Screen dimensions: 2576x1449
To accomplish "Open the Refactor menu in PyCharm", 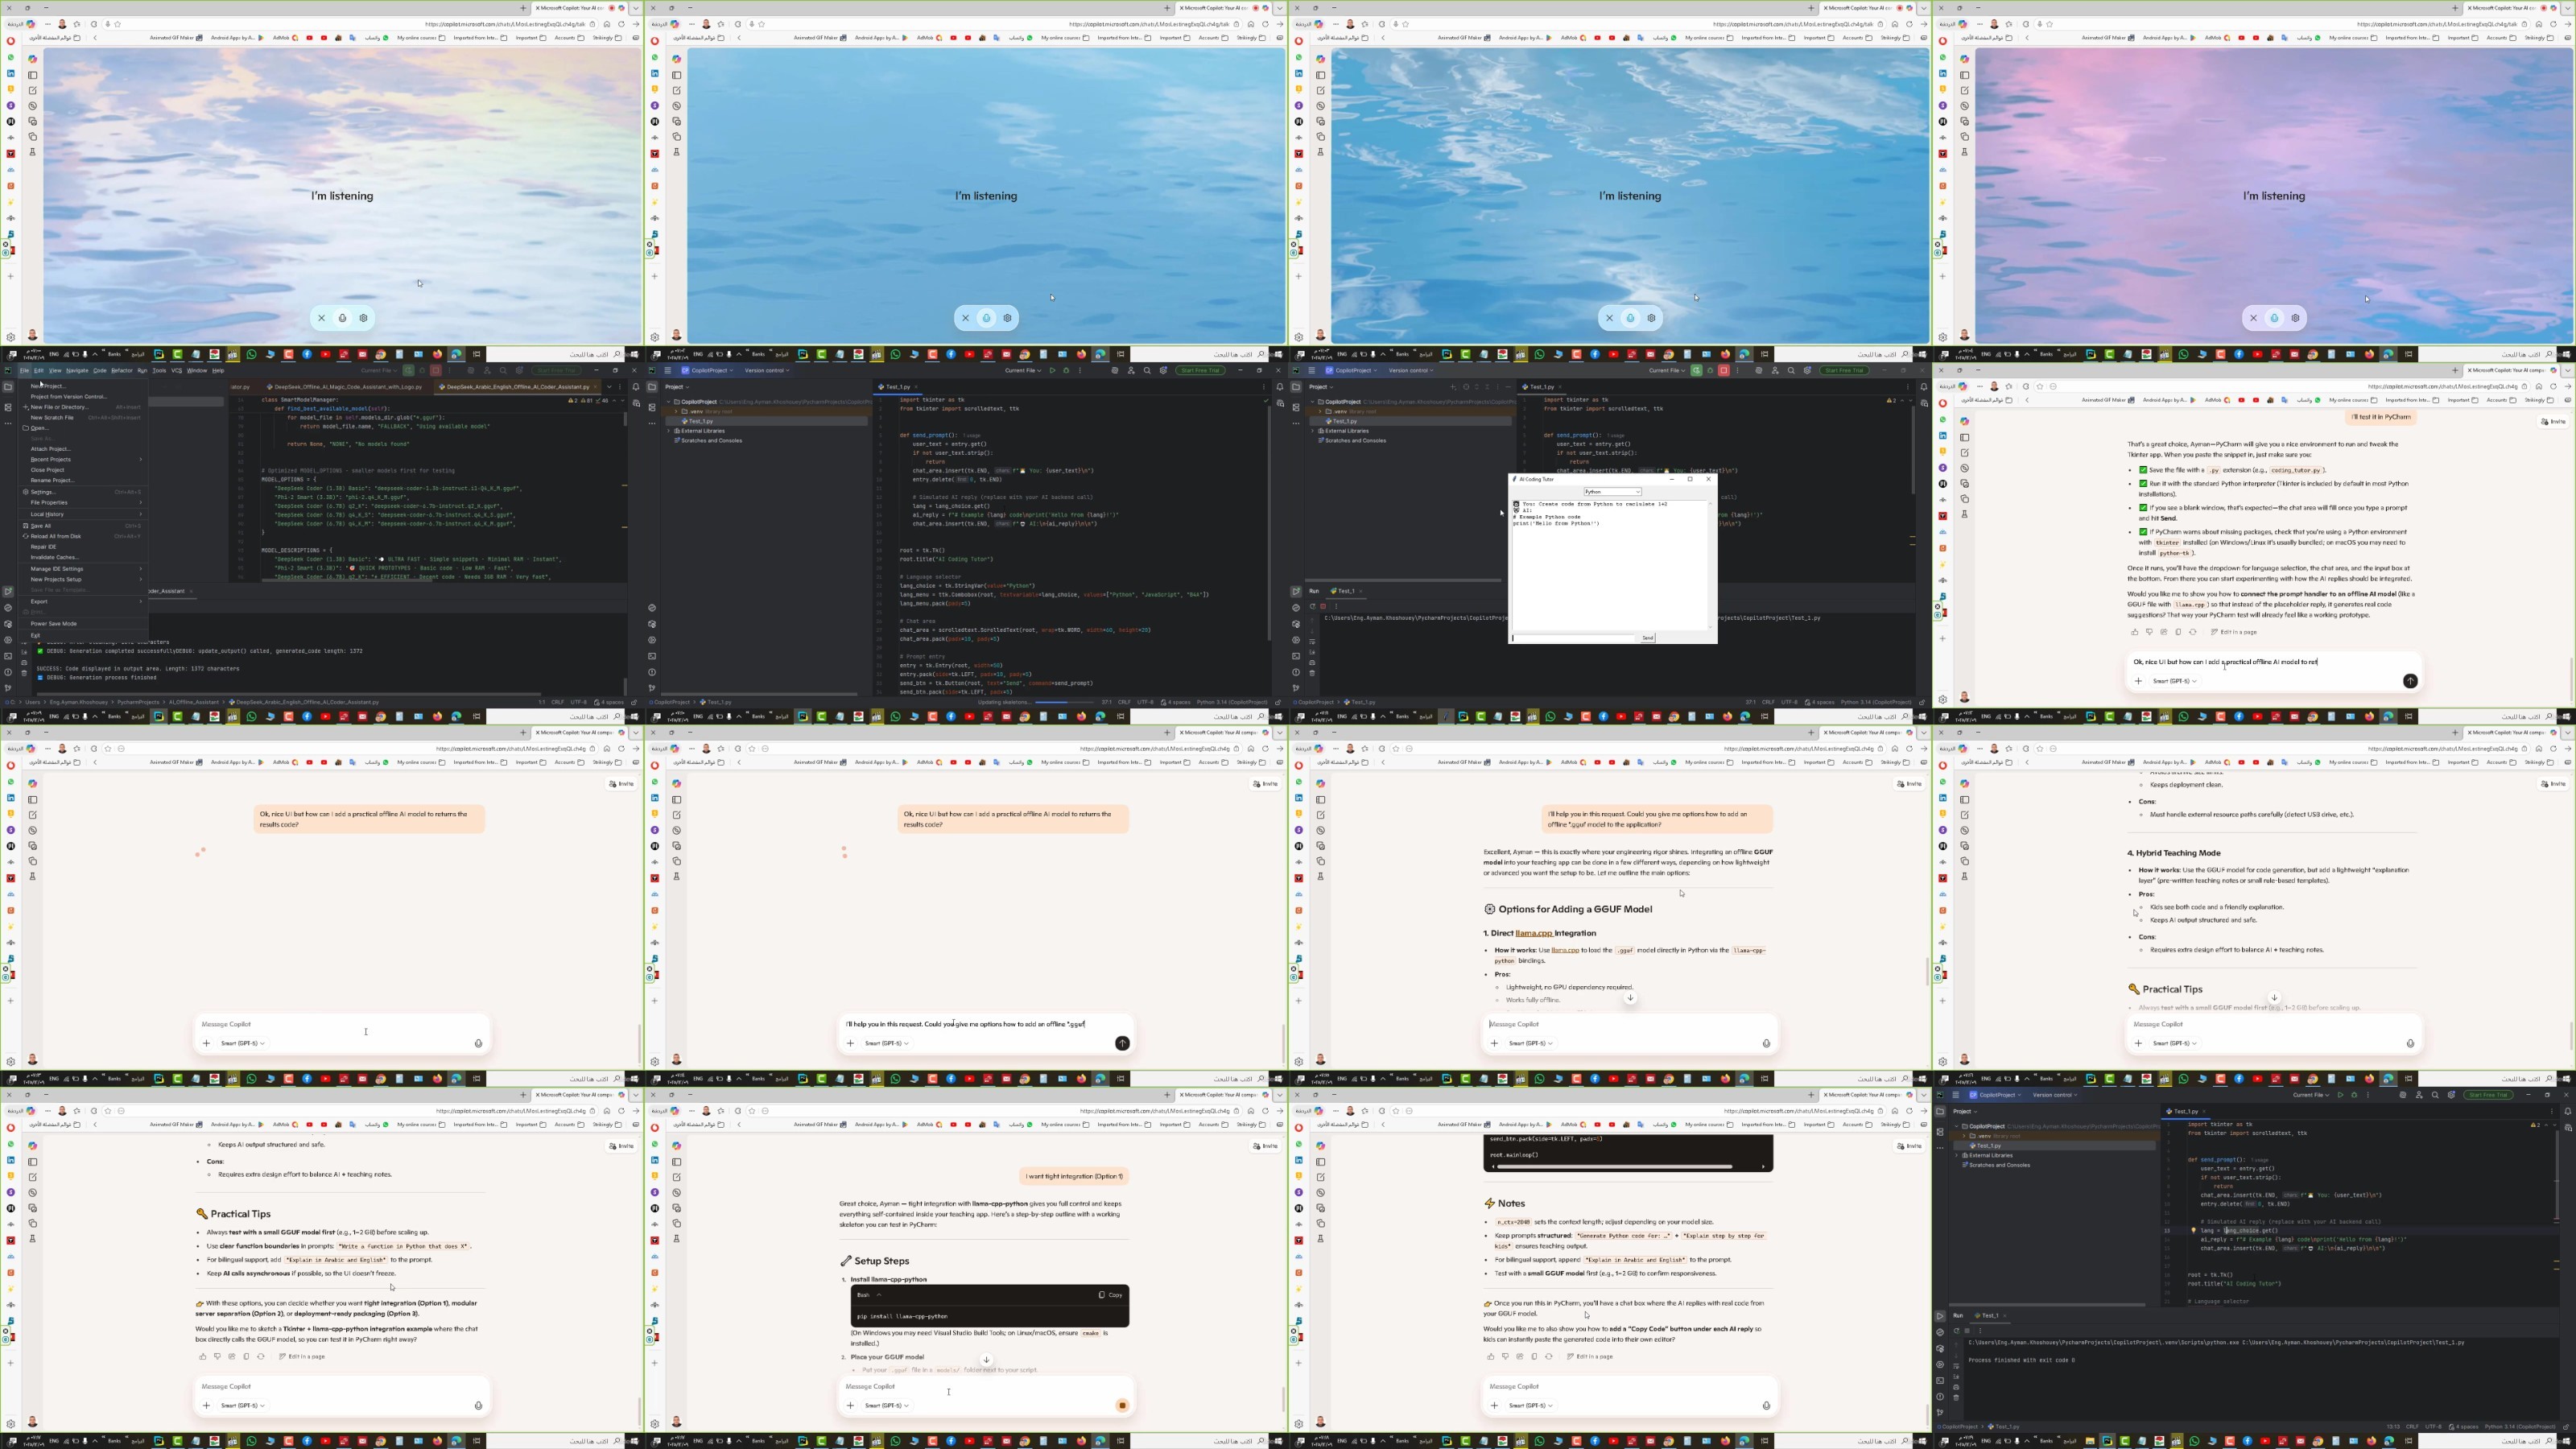I will click(x=121, y=370).
